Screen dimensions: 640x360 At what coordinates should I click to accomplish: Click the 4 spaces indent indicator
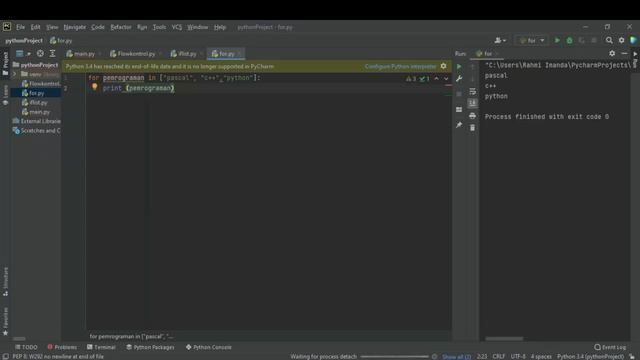(x=541, y=356)
